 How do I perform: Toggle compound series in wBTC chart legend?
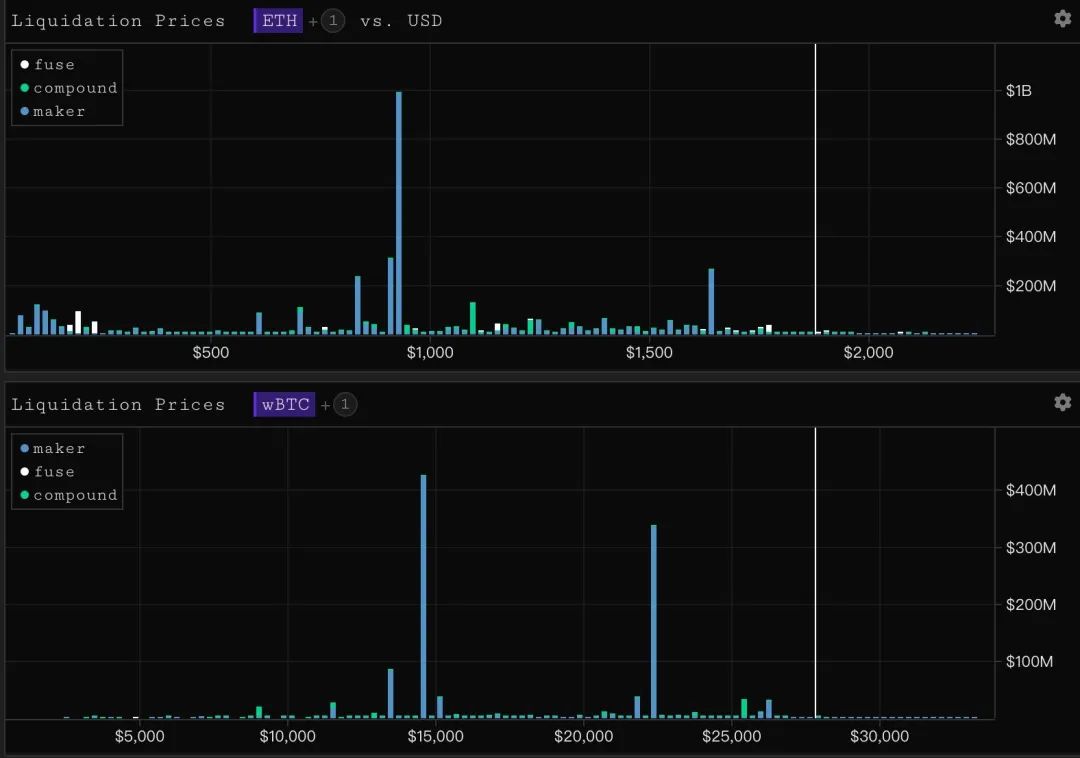click(x=69, y=495)
